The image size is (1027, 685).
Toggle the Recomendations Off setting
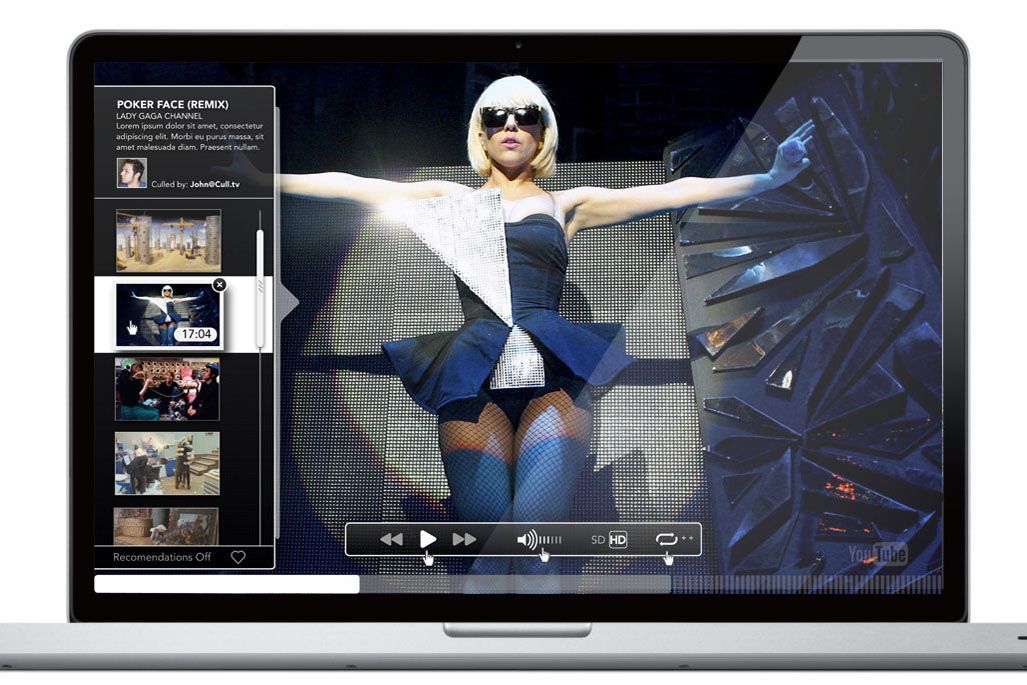click(x=162, y=557)
